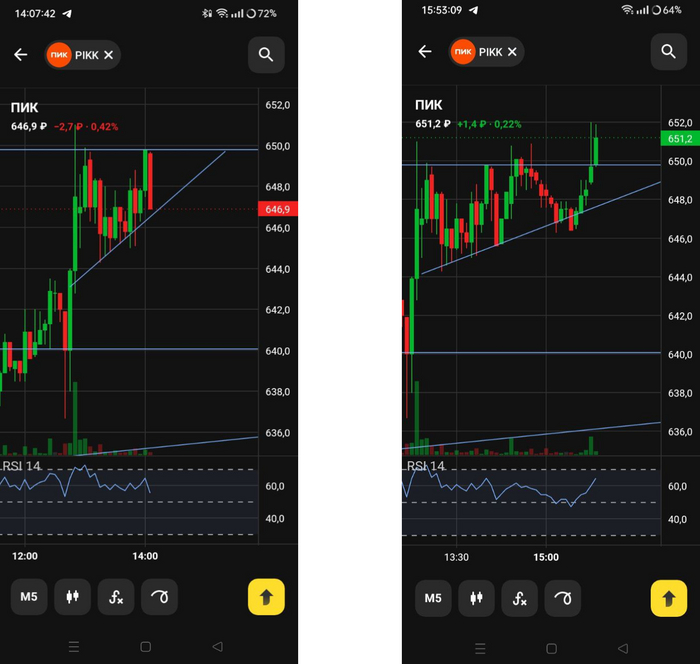Tap Wi-Fi icon in right status bar

(627, 10)
